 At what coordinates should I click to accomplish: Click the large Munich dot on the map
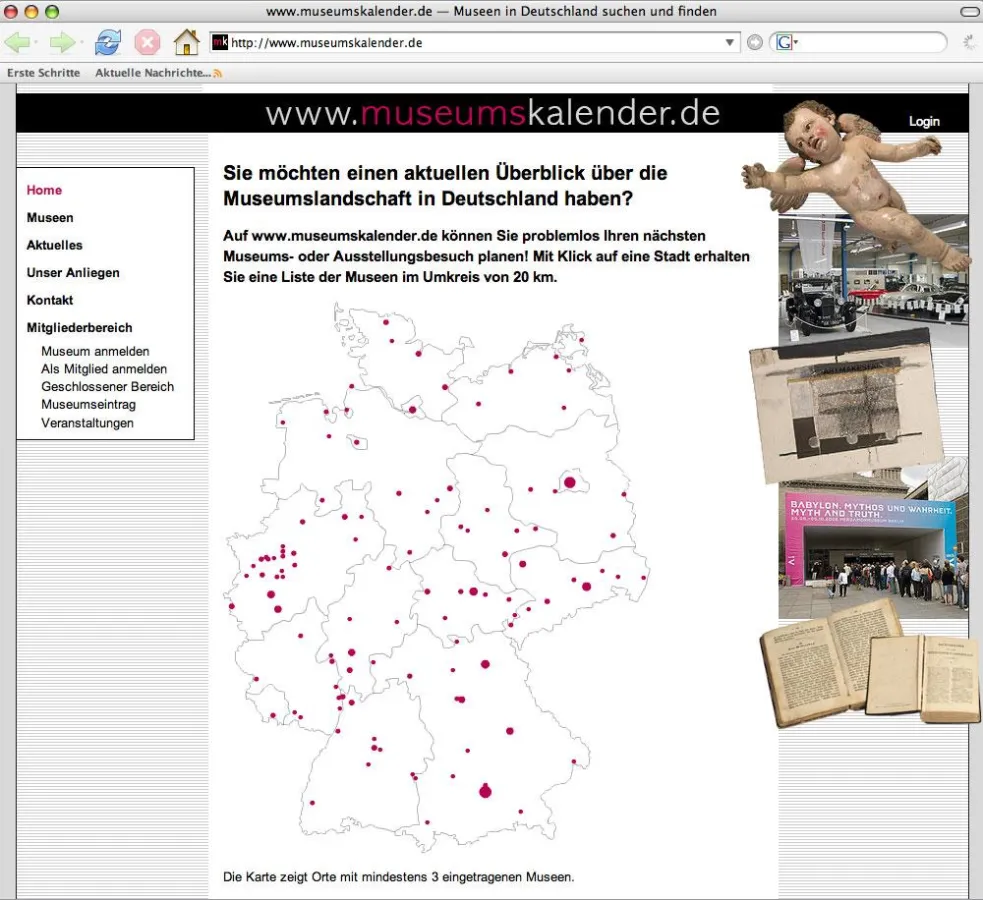[485, 790]
